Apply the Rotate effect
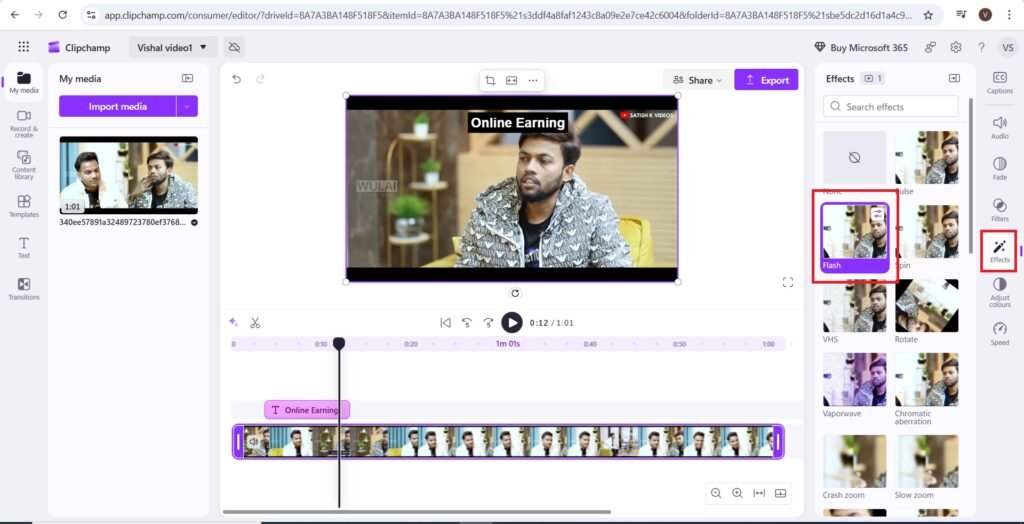 coord(927,306)
